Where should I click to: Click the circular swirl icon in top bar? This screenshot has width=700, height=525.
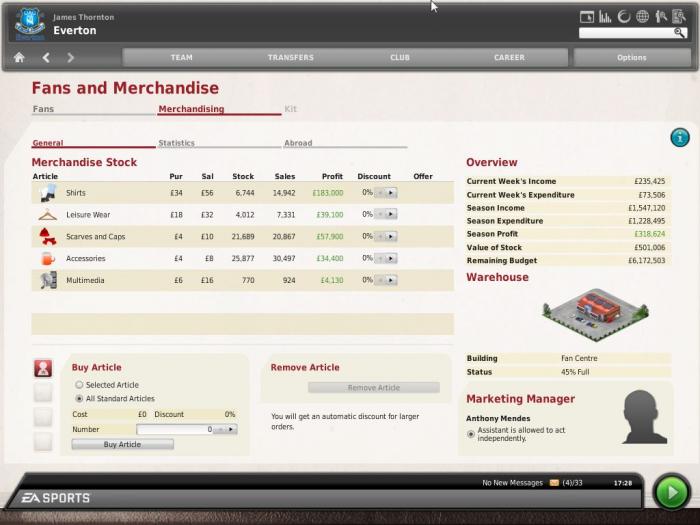624,17
